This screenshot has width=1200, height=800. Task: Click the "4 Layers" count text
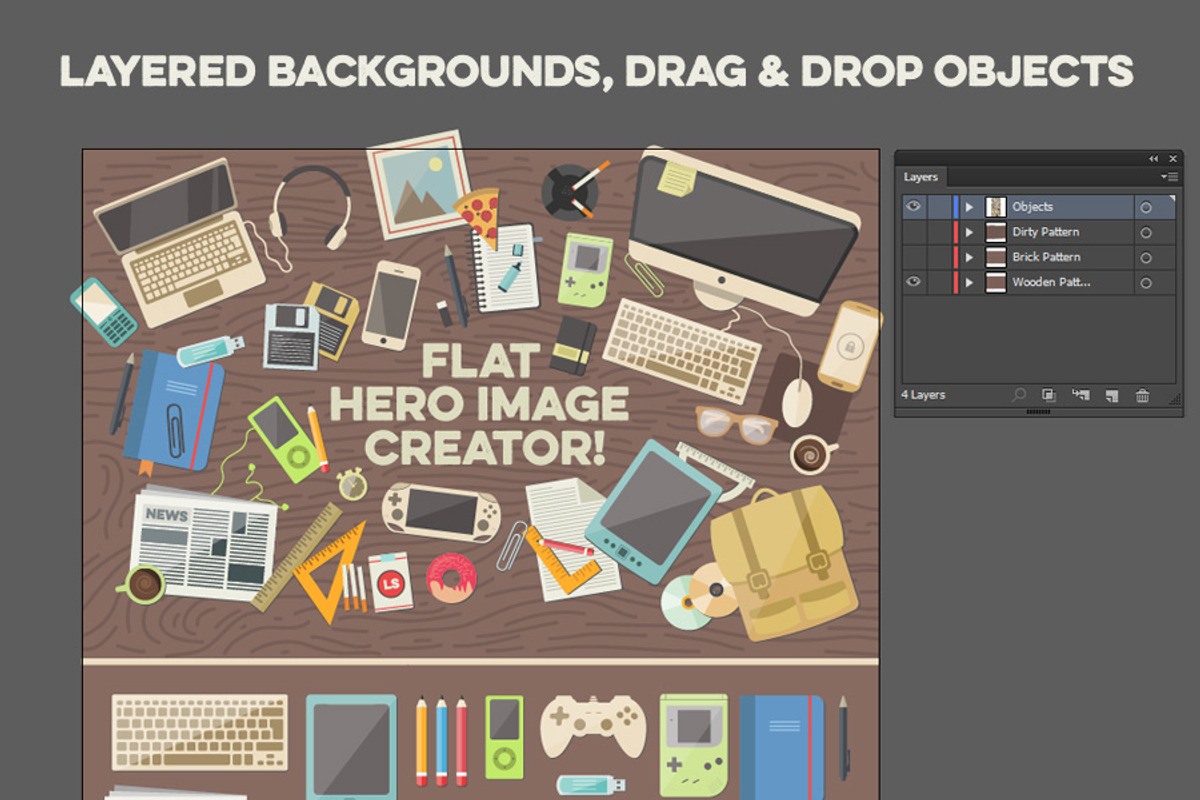point(923,395)
